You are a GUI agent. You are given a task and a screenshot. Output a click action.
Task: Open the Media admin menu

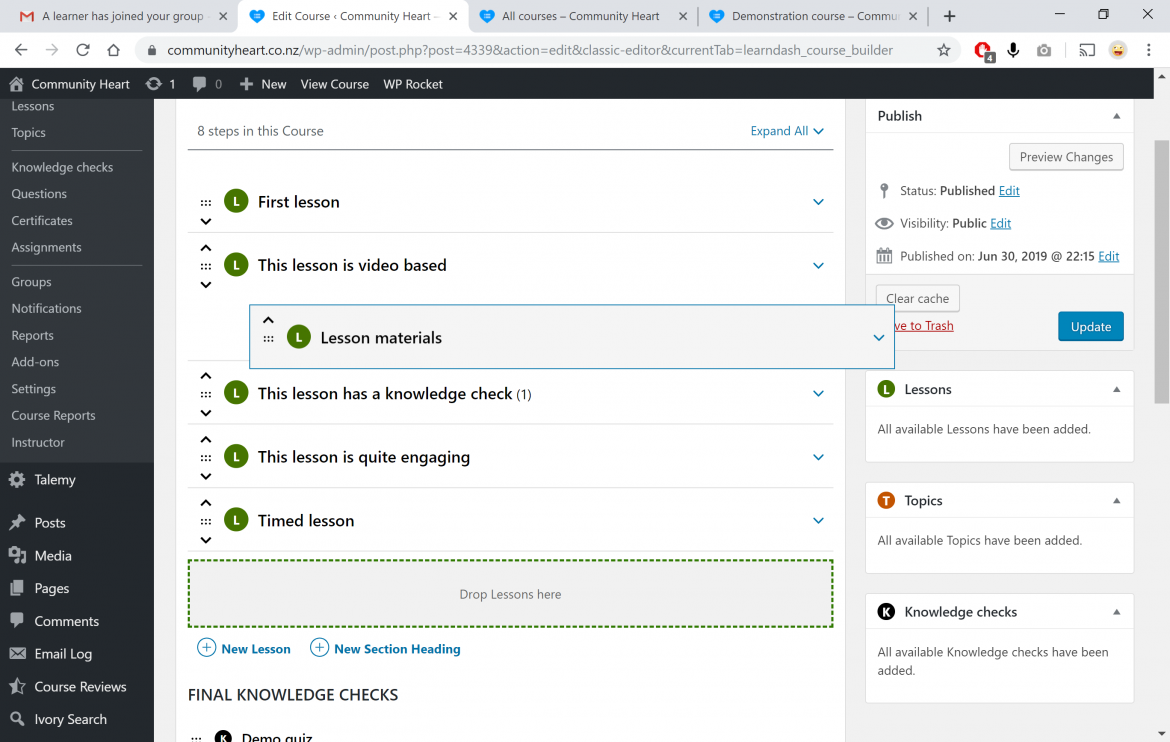pyautogui.click(x=52, y=555)
